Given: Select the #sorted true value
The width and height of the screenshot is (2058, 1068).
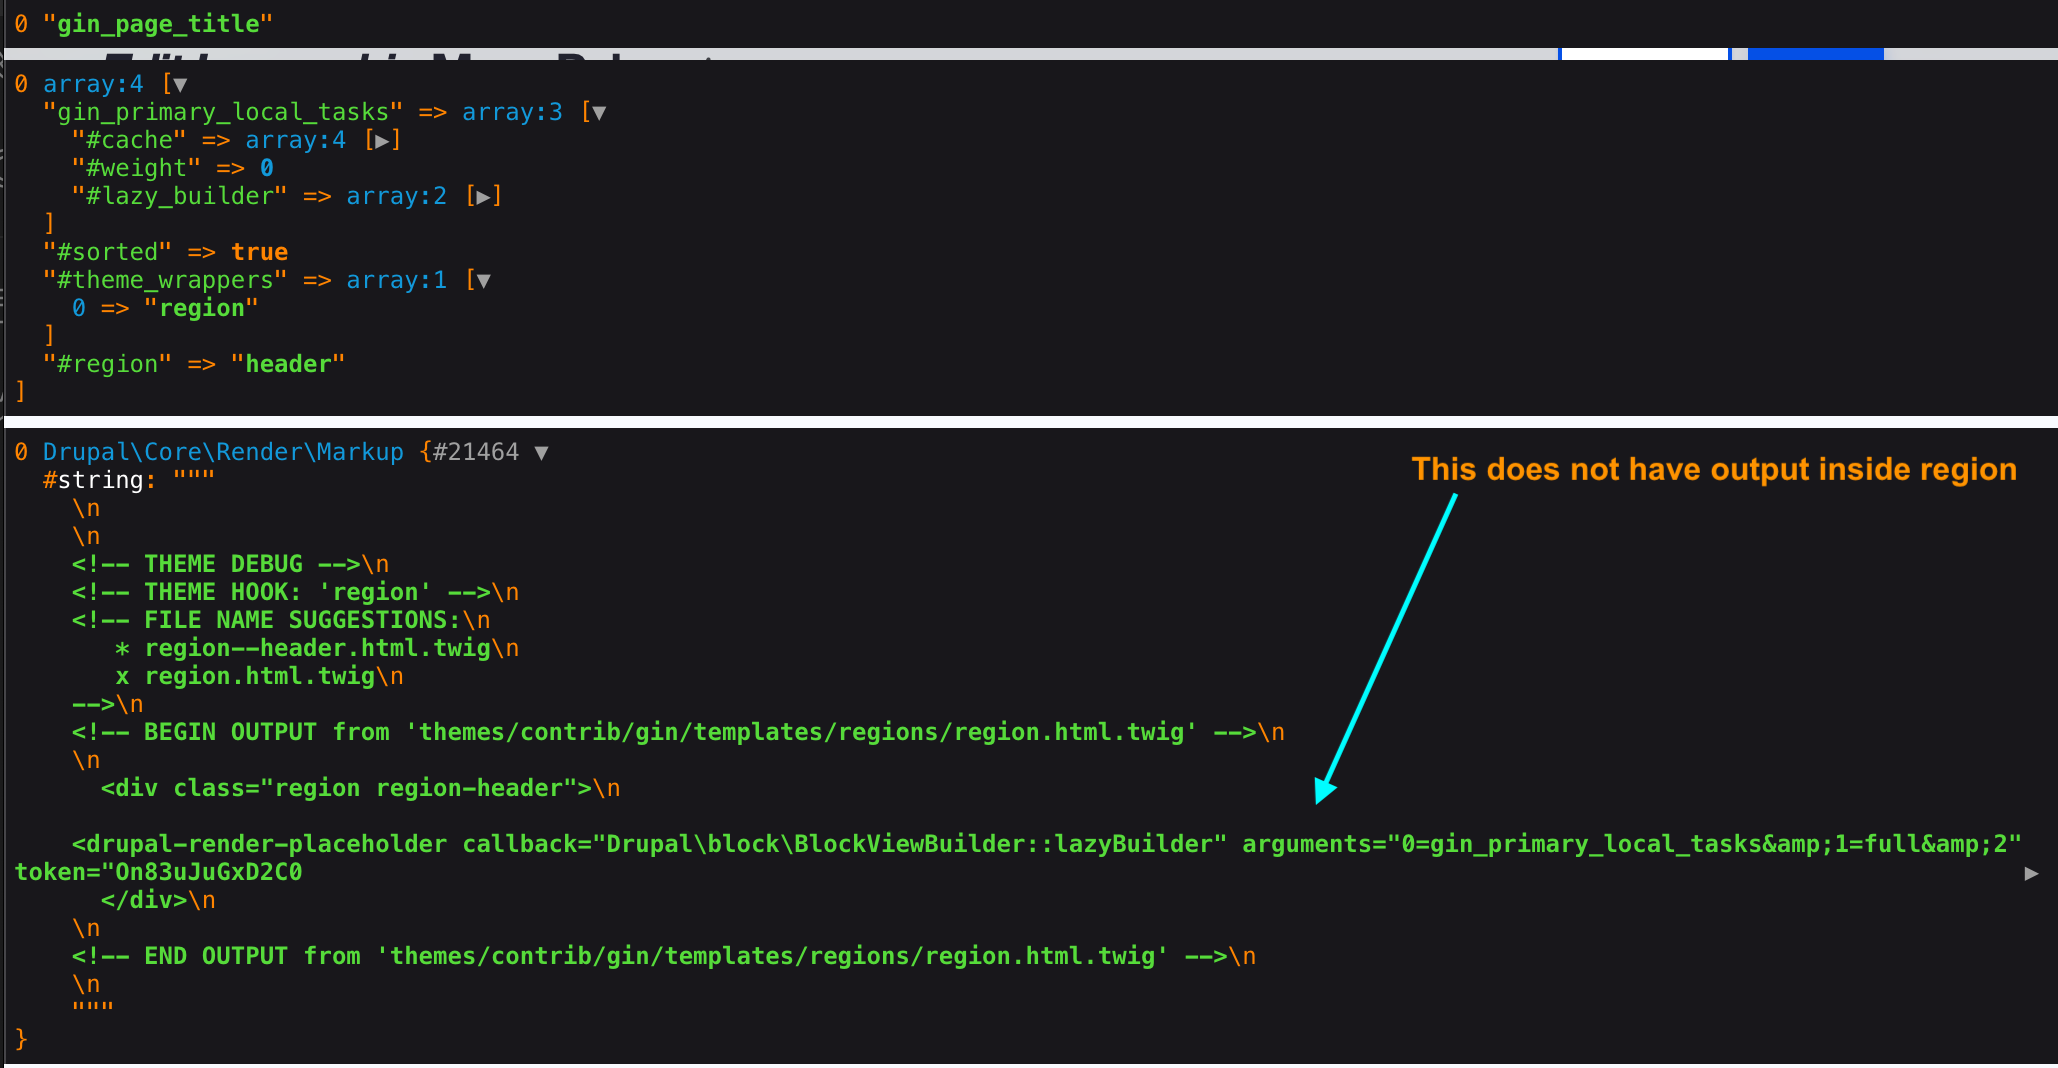Looking at the screenshot, I should click(259, 251).
